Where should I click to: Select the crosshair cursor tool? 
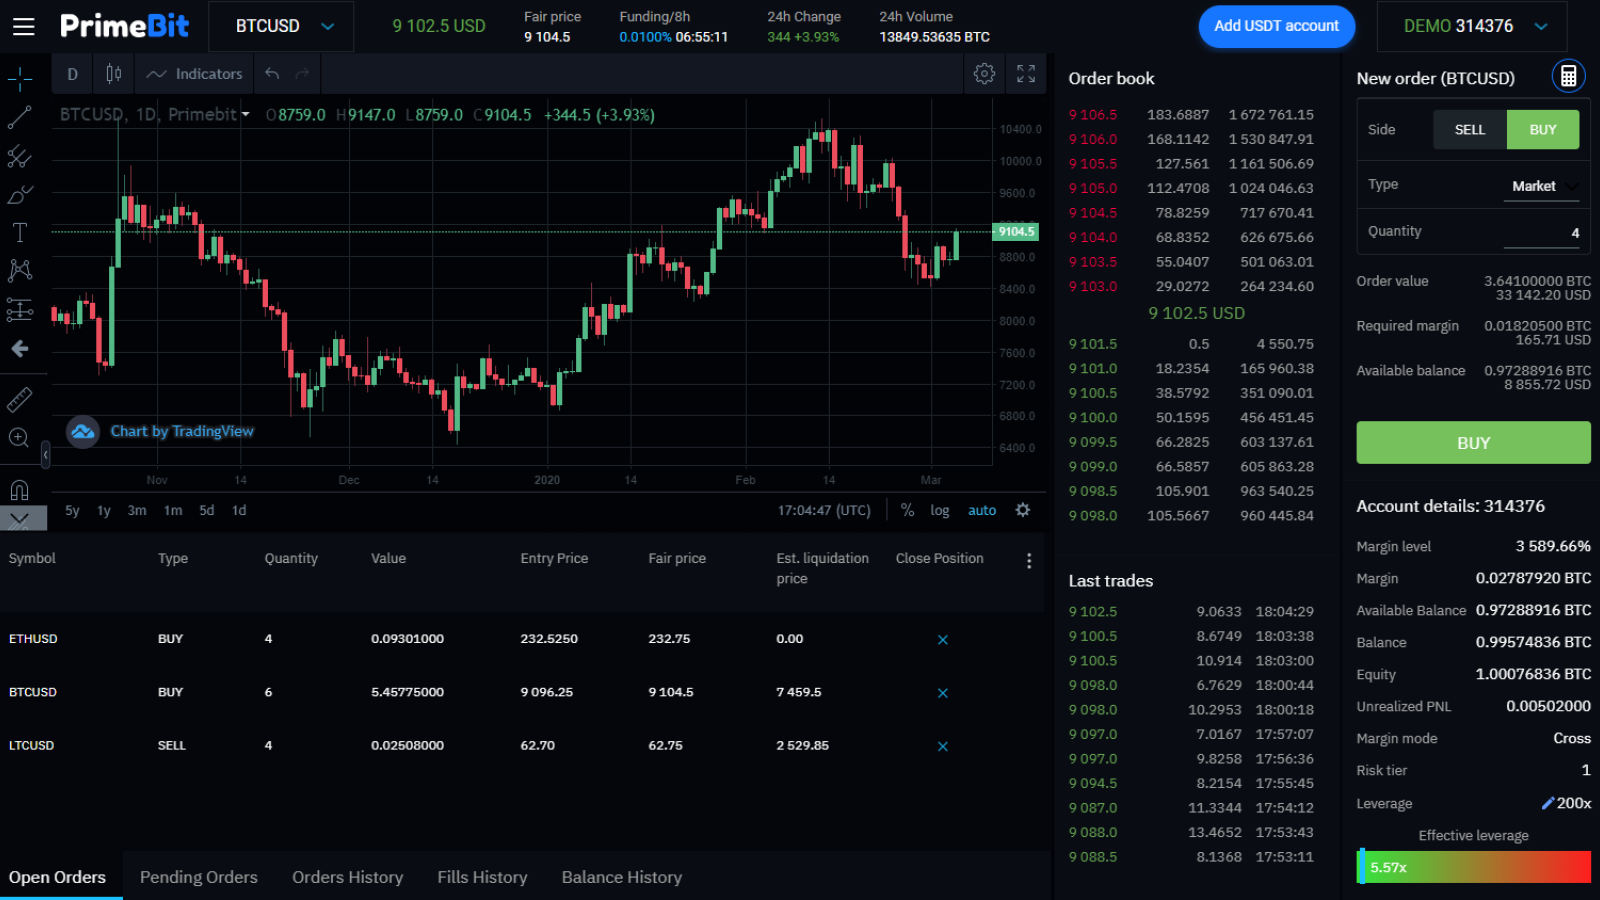pos(20,79)
